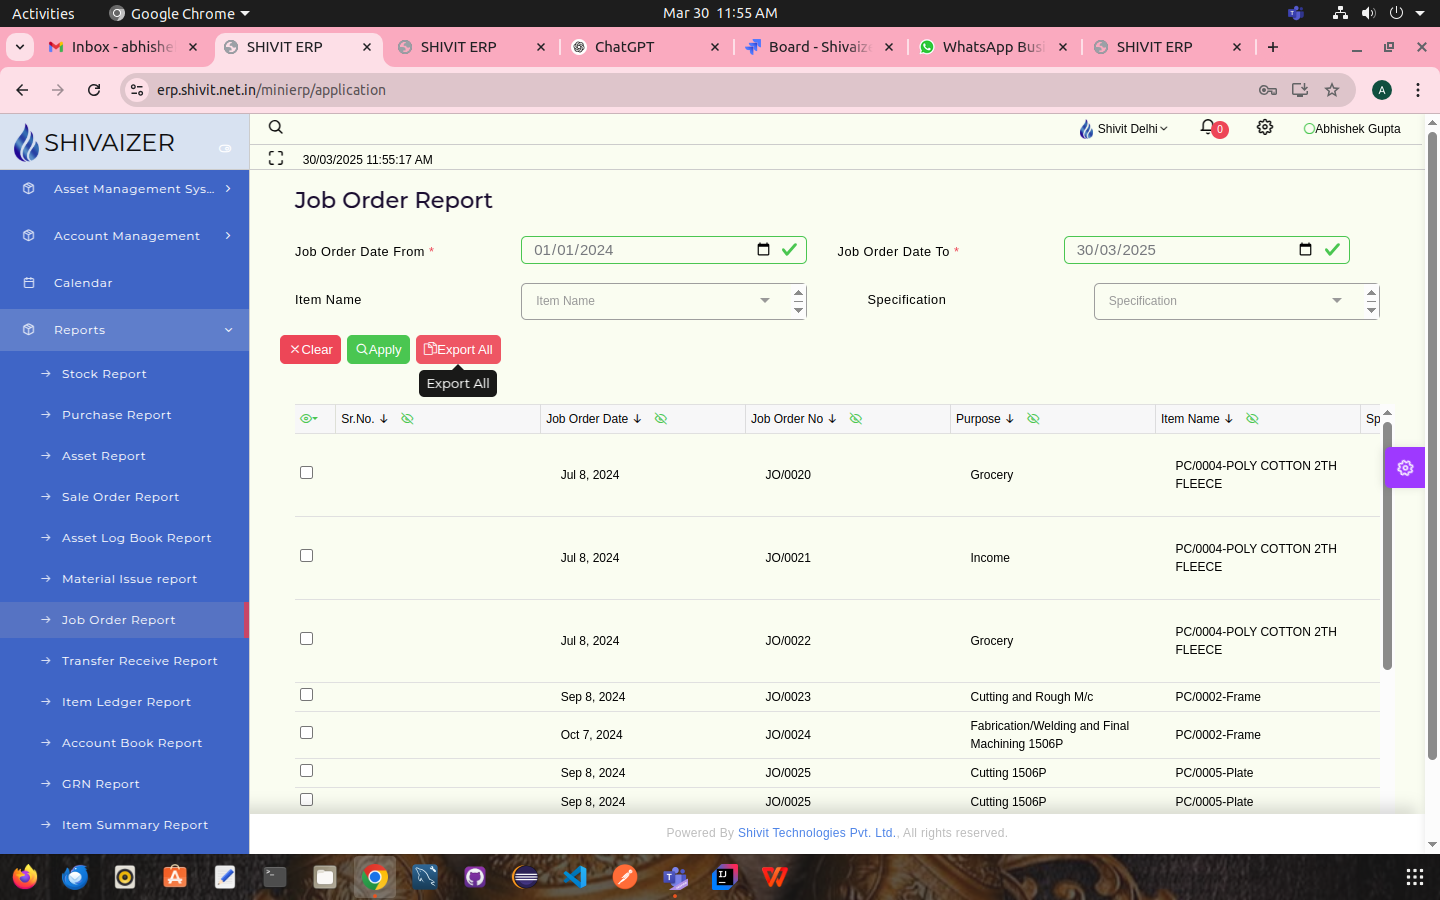Click the Job Order Date To field
The height and width of the screenshot is (900, 1440).
coord(1180,250)
